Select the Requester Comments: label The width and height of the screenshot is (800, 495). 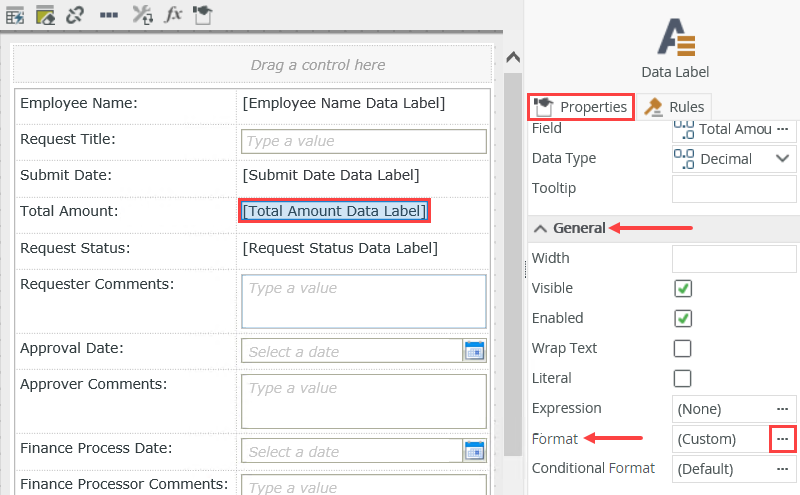point(97,284)
